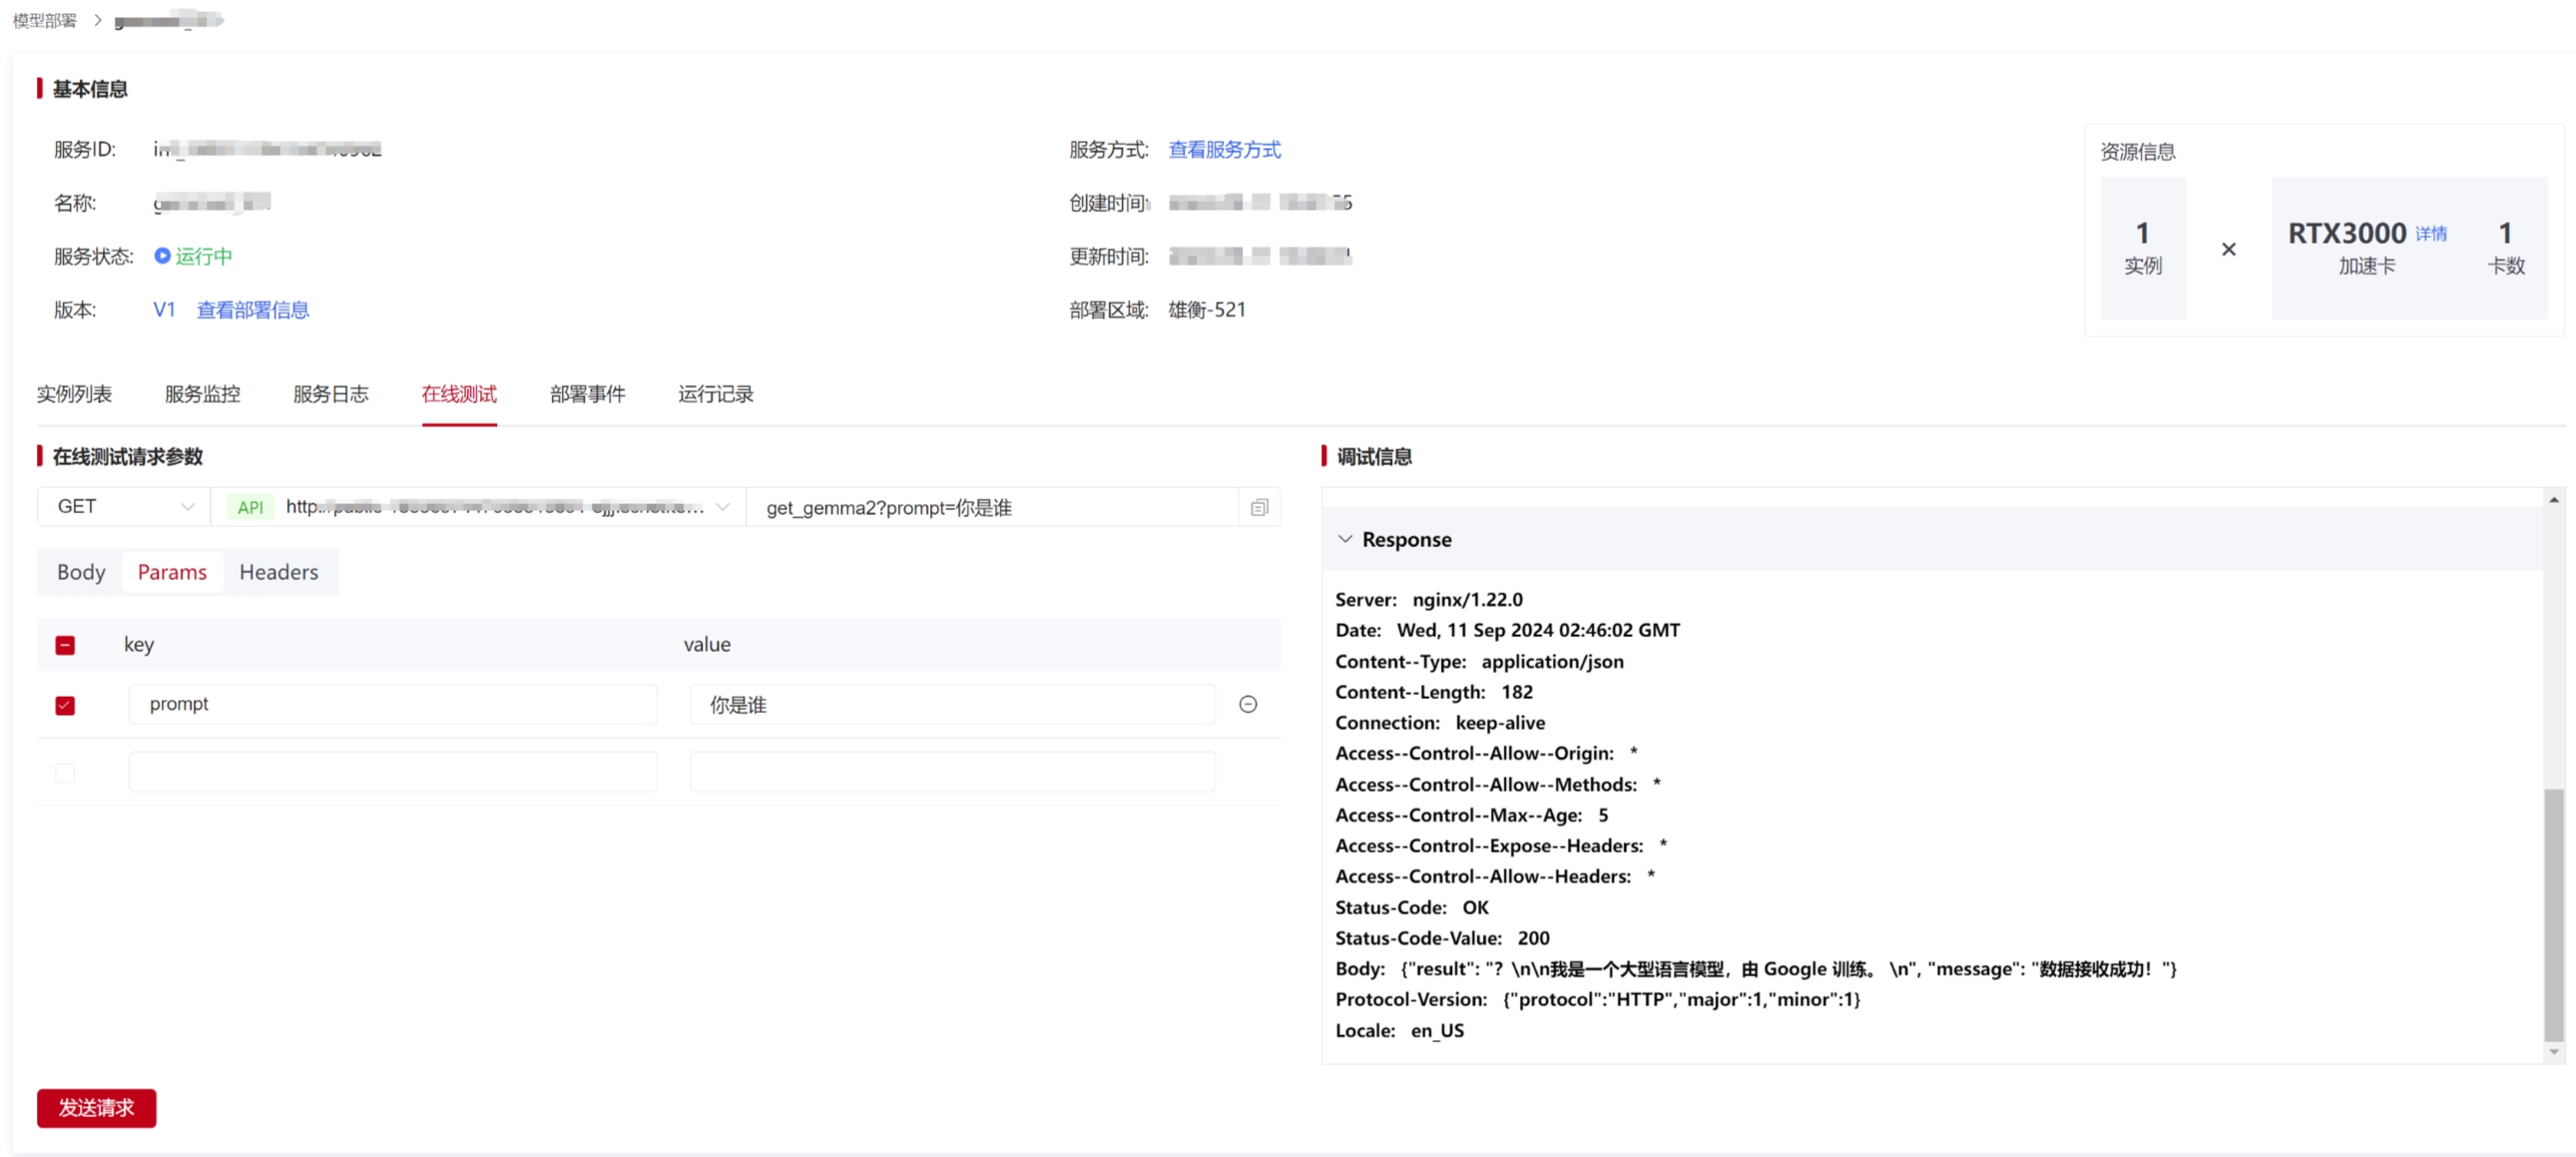
Task: Click the service running status indicator
Action: [193, 256]
